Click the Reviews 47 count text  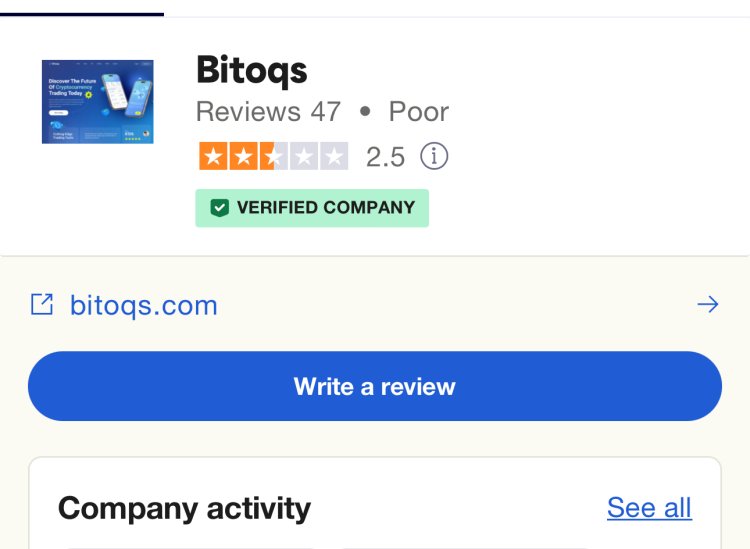coord(268,112)
